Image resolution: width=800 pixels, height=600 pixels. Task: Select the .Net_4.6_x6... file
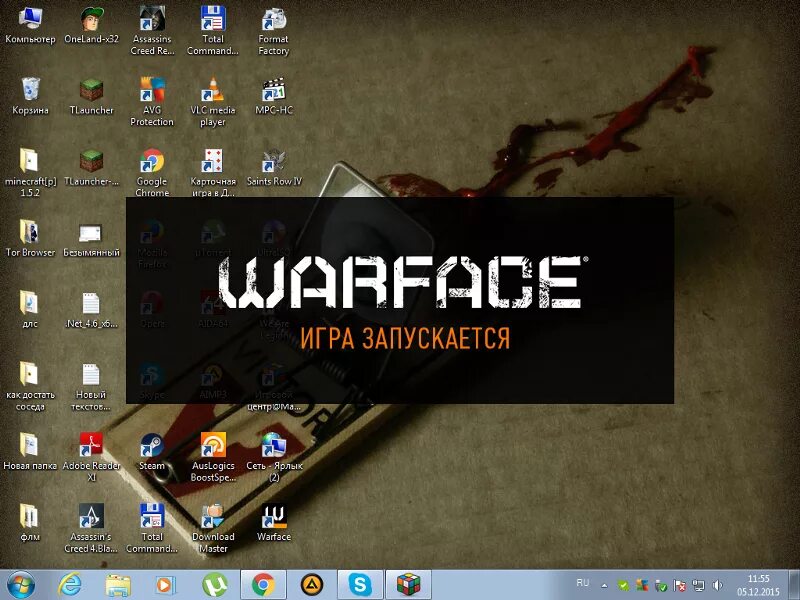[91, 309]
